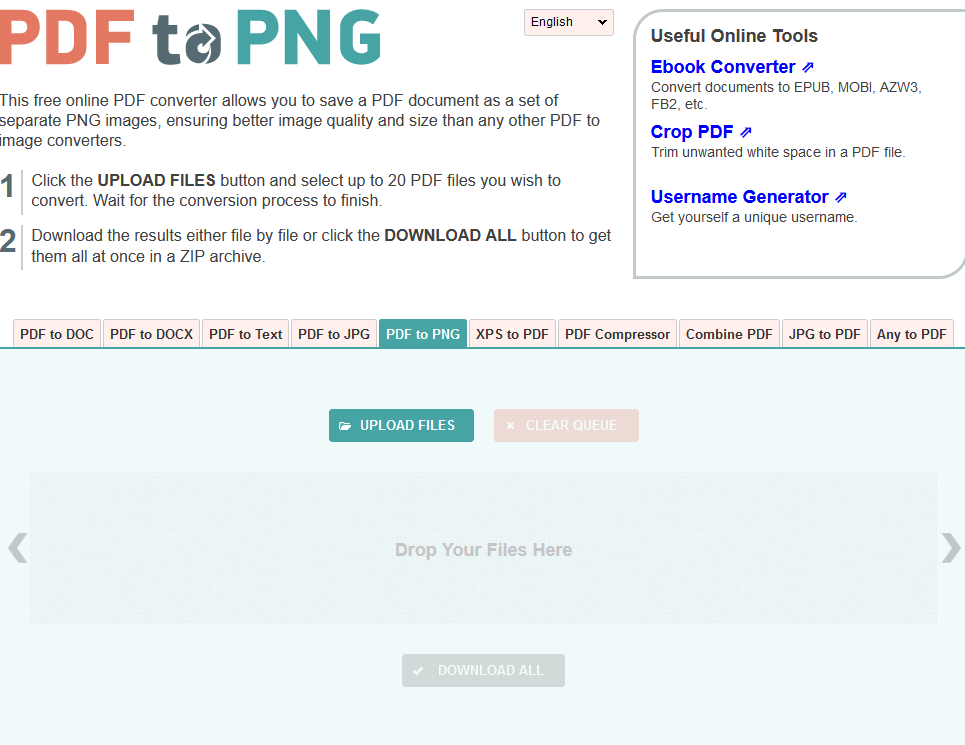The width and height of the screenshot is (965, 745).
Task: Switch to the PDF to DOC tab
Action: click(x=56, y=334)
